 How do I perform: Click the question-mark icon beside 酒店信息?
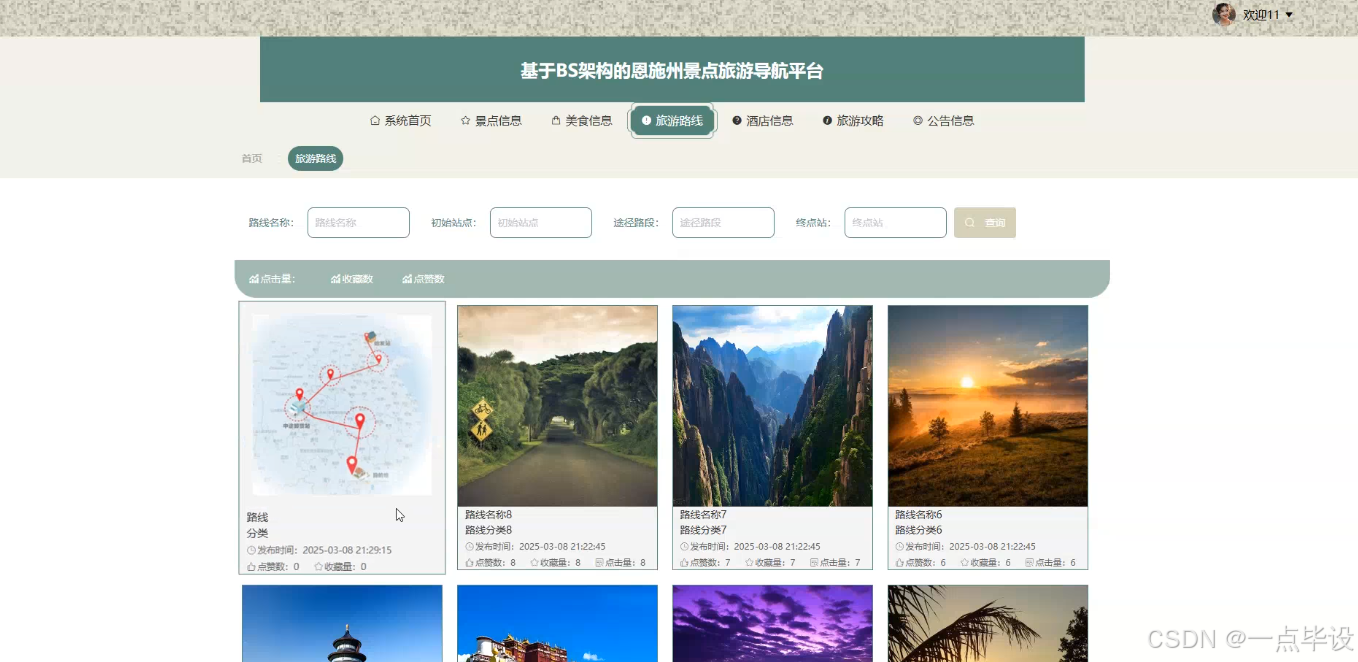pyautogui.click(x=737, y=120)
